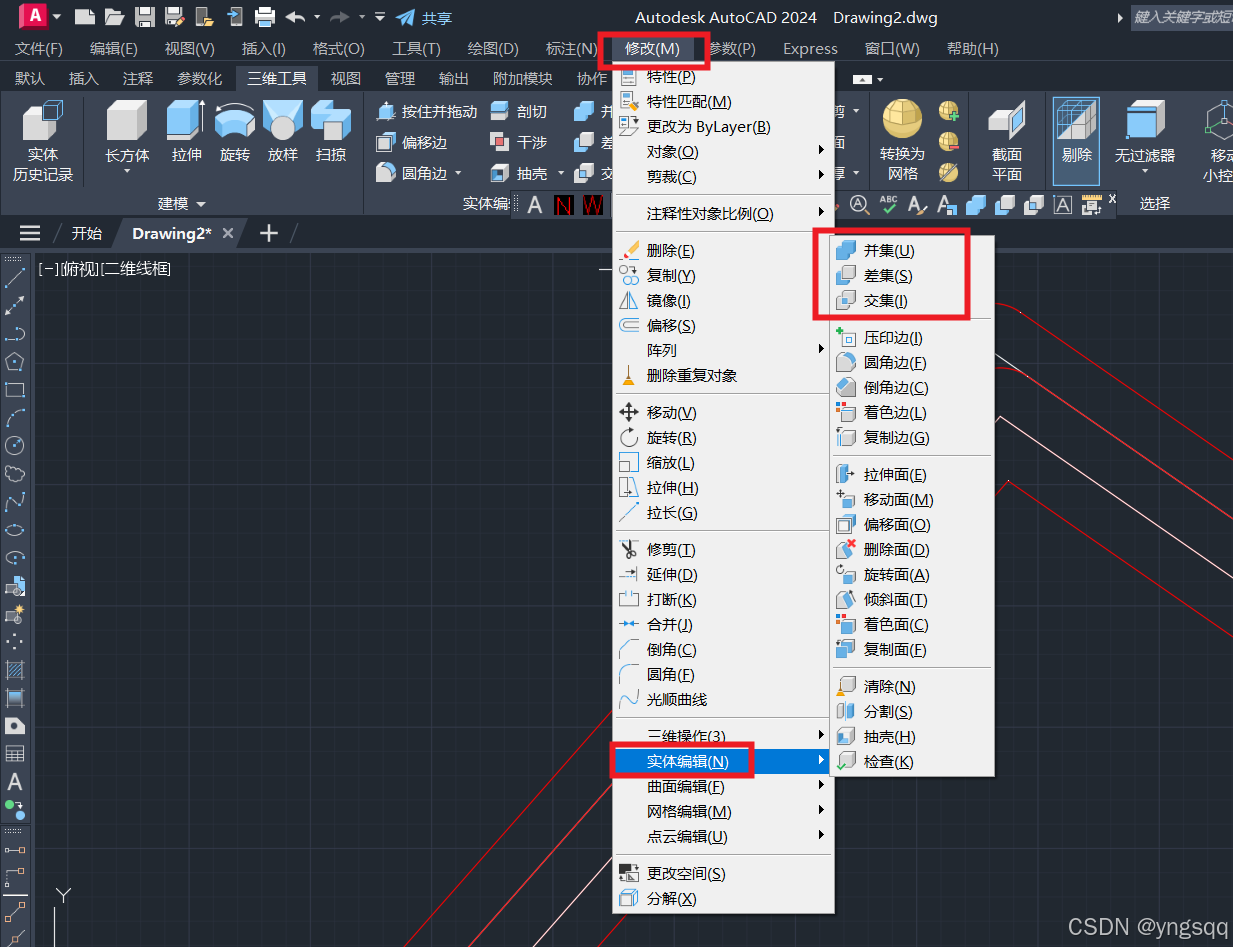Click the Top view (俯视) viewport label
Screen dimensions: 1233x947
[79, 269]
